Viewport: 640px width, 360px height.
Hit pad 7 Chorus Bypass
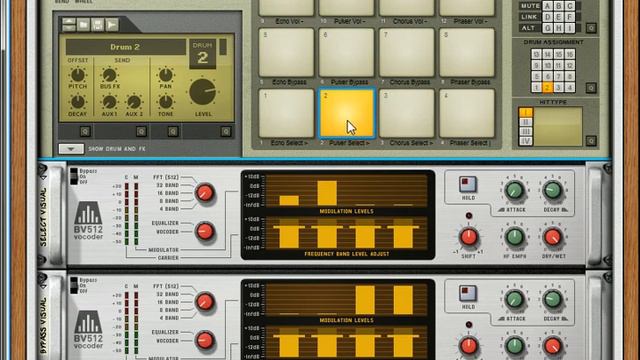click(407, 53)
